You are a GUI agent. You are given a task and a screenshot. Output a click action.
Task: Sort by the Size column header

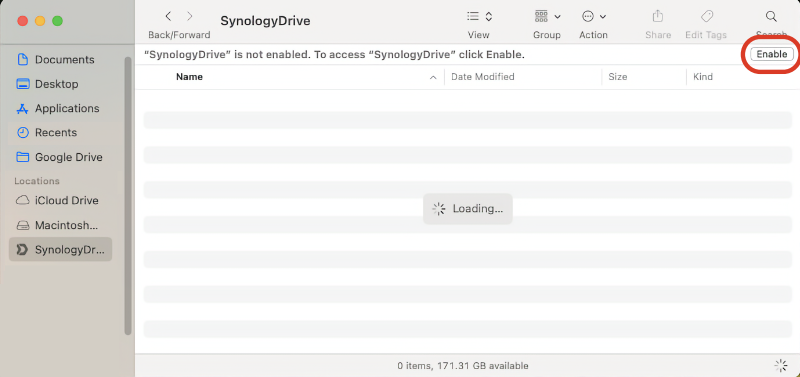tap(617, 77)
